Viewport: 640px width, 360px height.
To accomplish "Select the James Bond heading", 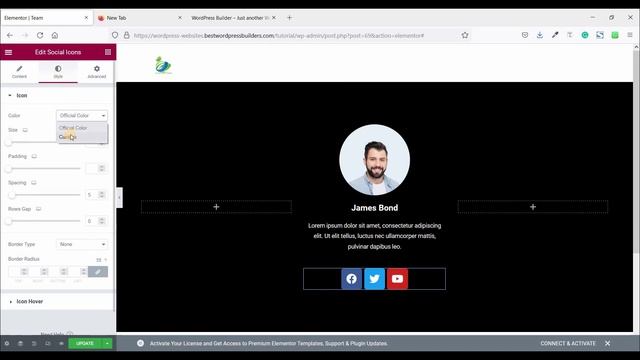I will 374,208.
